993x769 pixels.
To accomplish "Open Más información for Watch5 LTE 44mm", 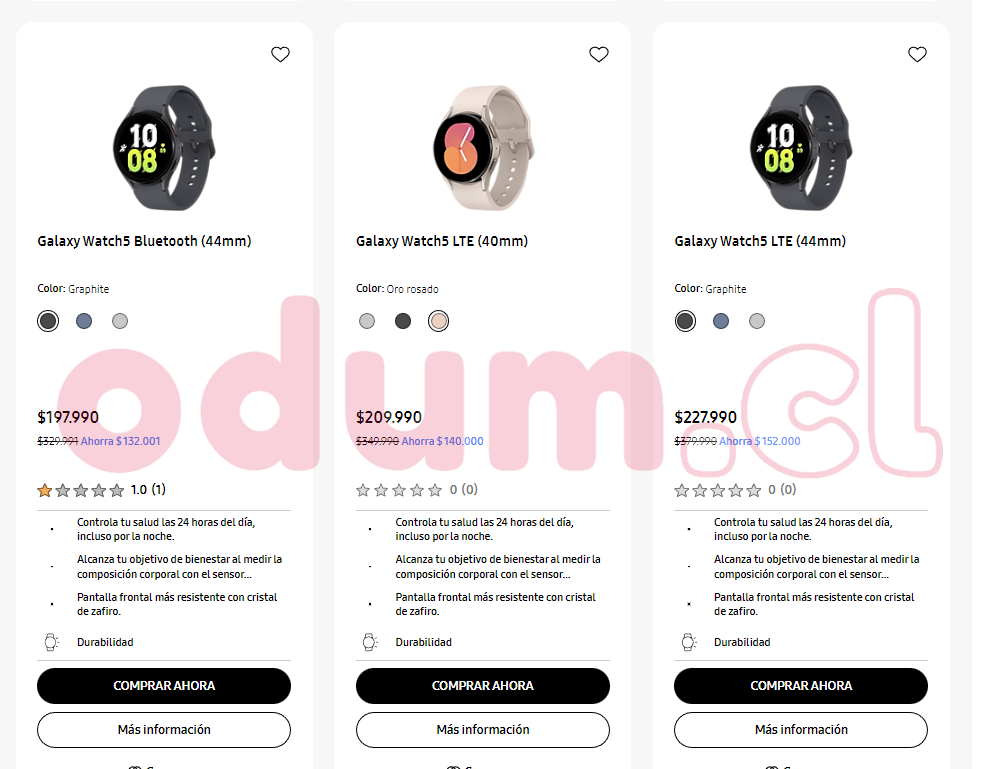I will tap(801, 730).
